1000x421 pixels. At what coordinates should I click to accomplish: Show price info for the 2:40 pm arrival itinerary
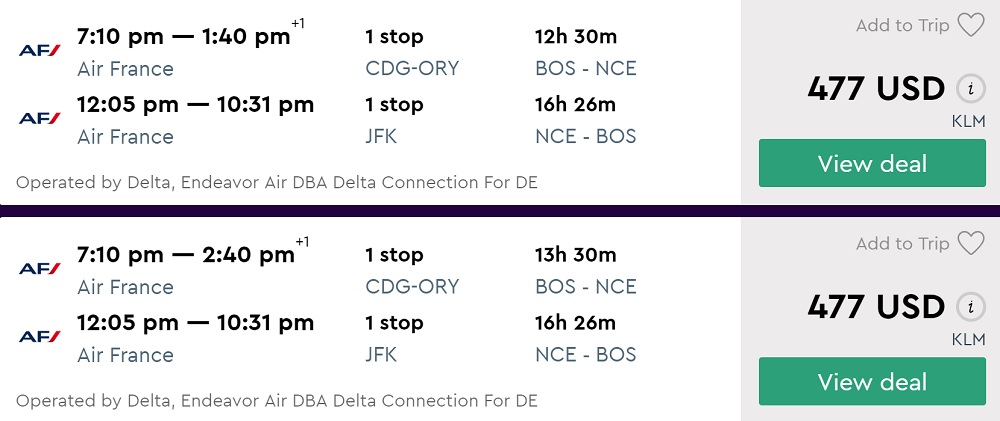[x=969, y=307]
